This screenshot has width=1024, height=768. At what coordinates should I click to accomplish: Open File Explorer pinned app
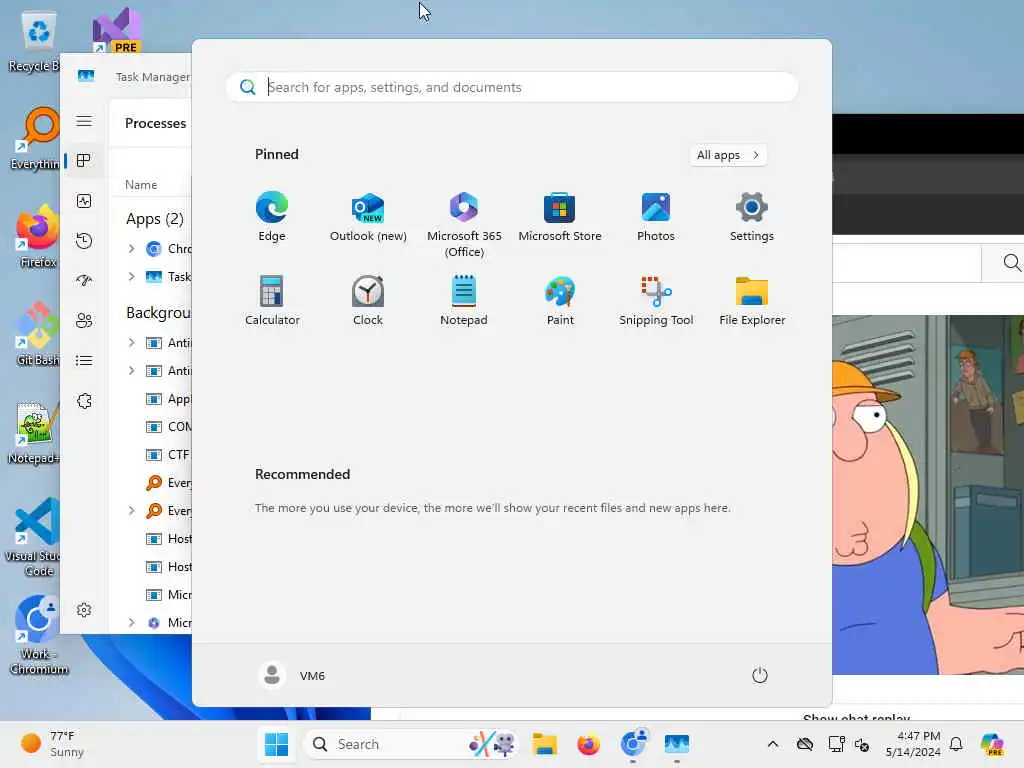(x=752, y=300)
